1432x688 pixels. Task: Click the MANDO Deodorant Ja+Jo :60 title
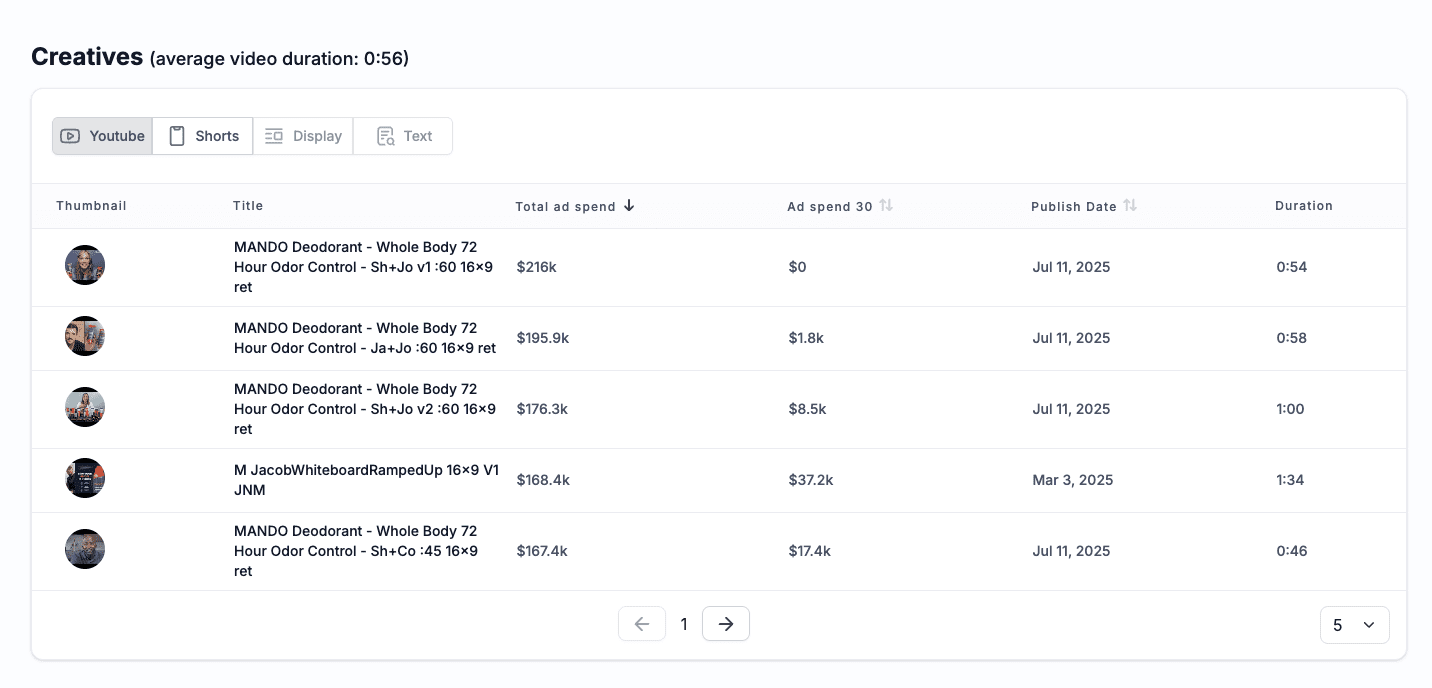tap(365, 338)
